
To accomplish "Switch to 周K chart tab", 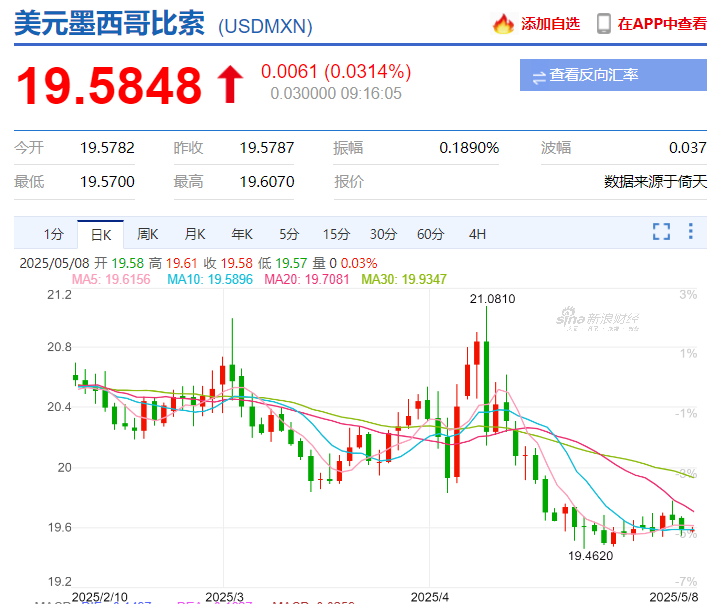I will pos(148,234).
